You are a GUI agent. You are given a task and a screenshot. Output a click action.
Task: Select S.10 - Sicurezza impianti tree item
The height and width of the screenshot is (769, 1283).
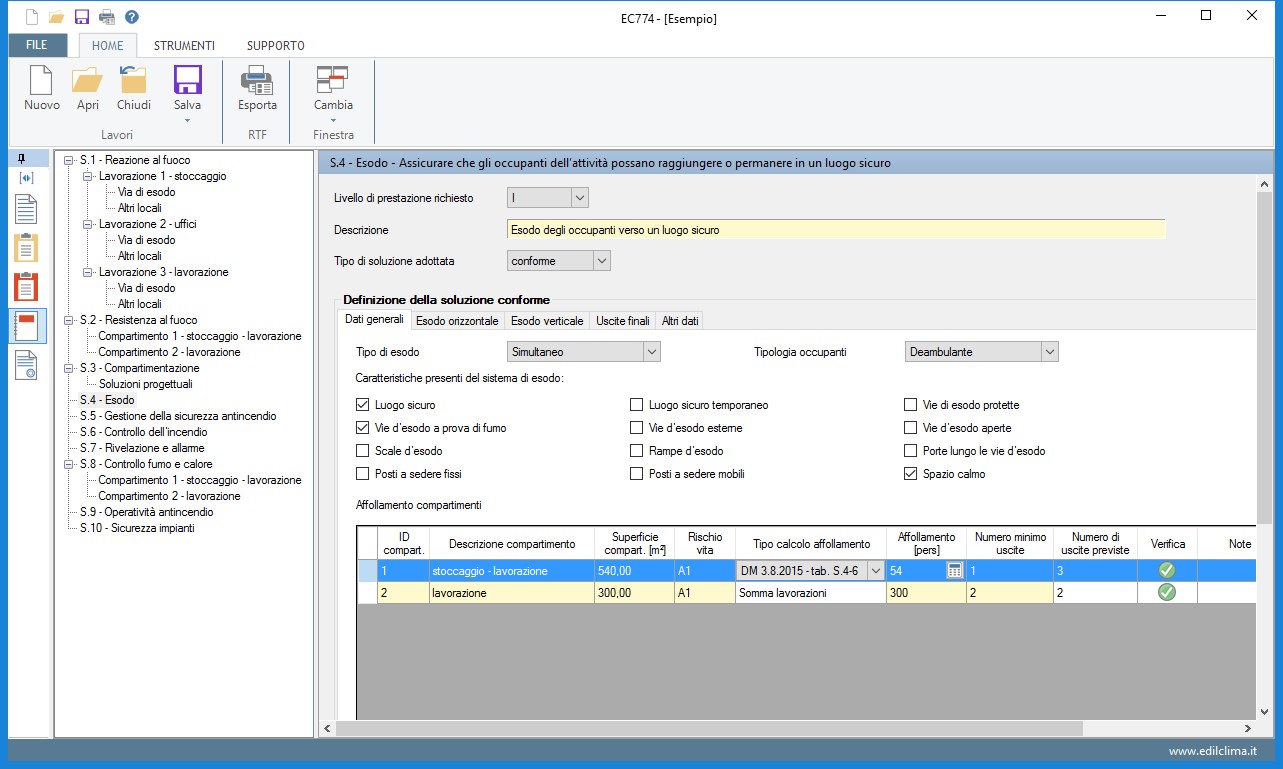click(137, 528)
